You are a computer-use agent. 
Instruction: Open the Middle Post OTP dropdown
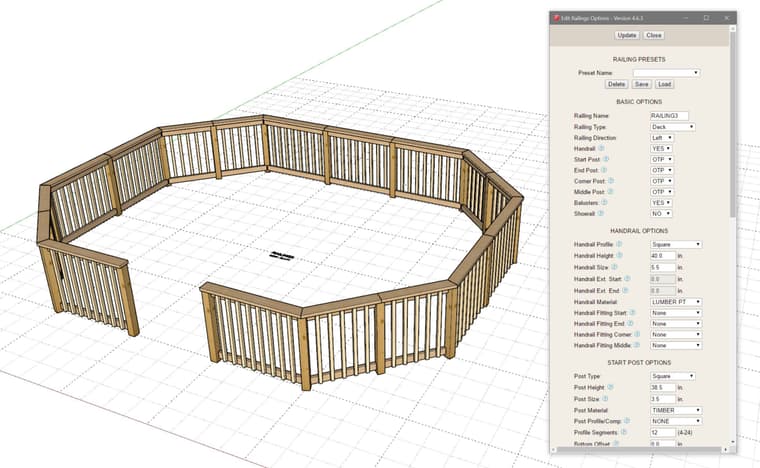click(662, 192)
